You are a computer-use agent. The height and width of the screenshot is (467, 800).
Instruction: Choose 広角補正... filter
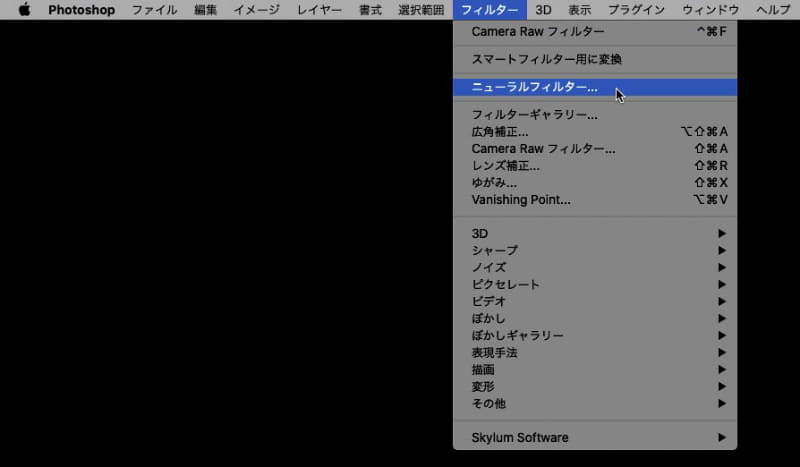[x=595, y=132]
